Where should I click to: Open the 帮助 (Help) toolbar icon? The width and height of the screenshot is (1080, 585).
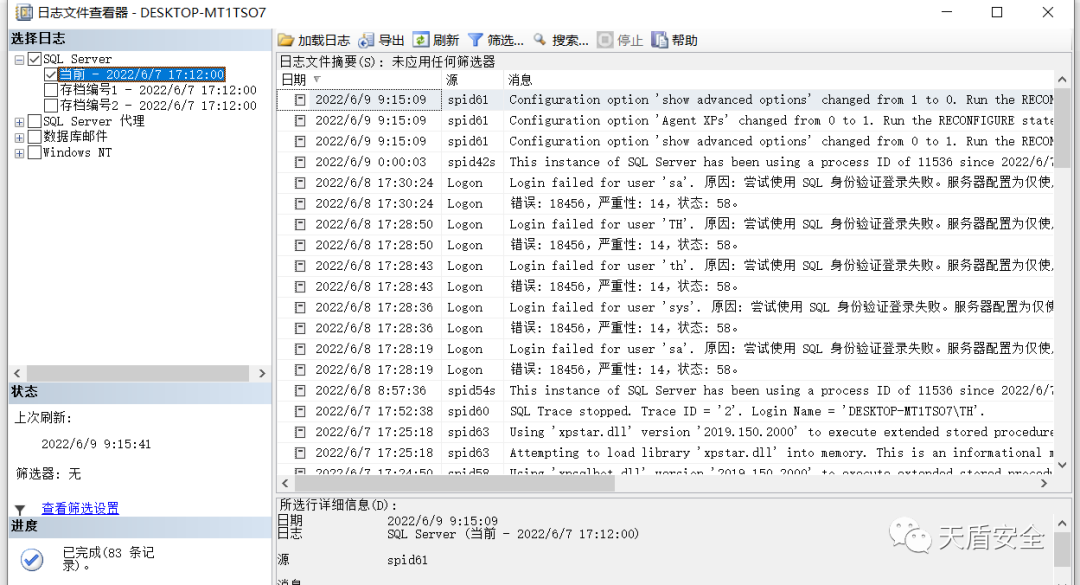click(659, 40)
